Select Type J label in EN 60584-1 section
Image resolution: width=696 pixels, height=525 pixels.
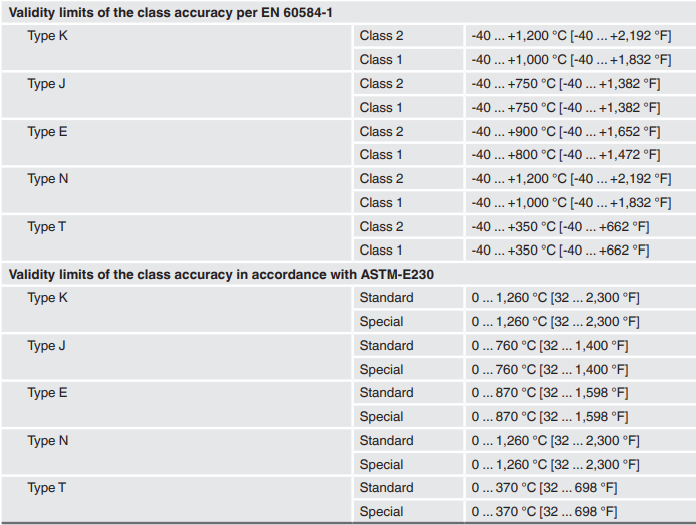[x=47, y=84]
